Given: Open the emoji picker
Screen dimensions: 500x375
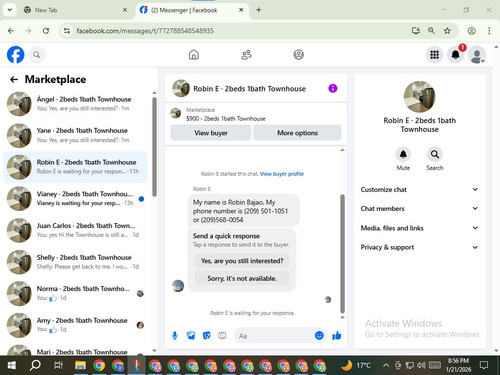Looking at the screenshot, I should pyautogui.click(x=319, y=335).
